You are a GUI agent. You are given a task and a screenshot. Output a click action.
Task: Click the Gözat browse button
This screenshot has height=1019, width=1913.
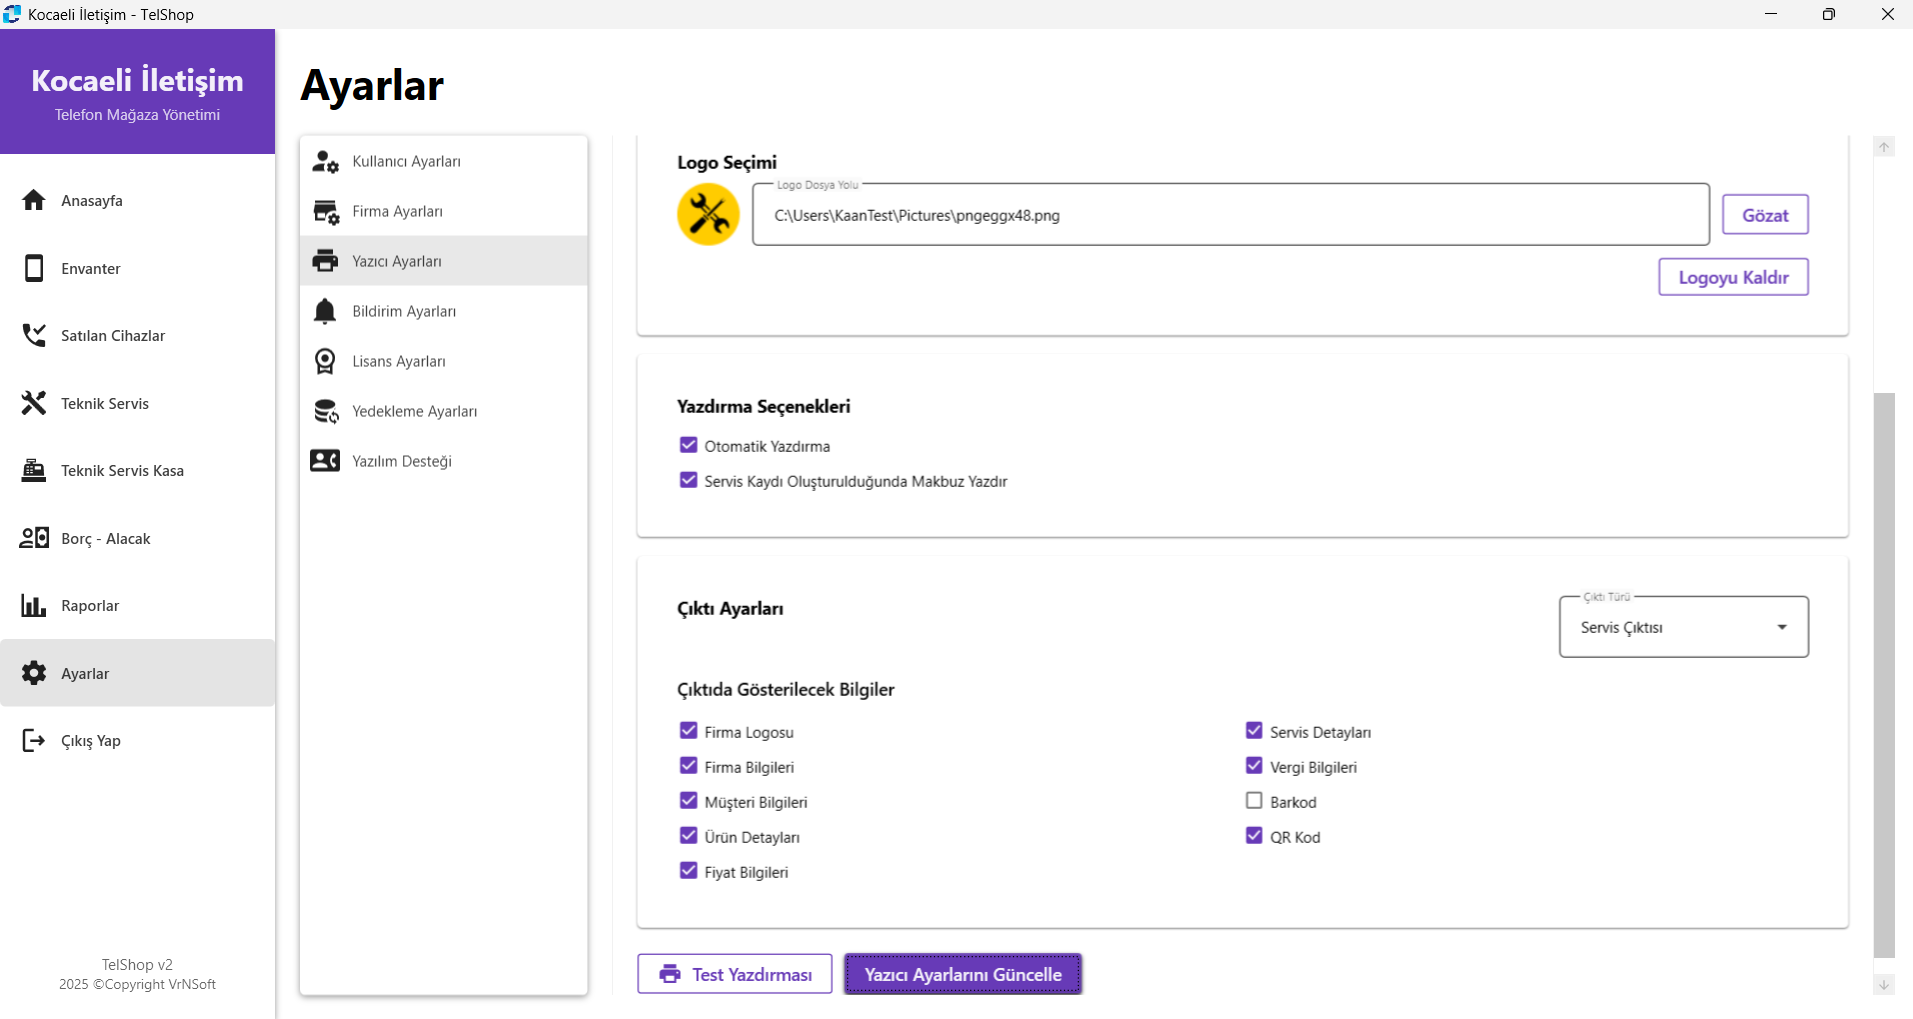(x=1764, y=215)
